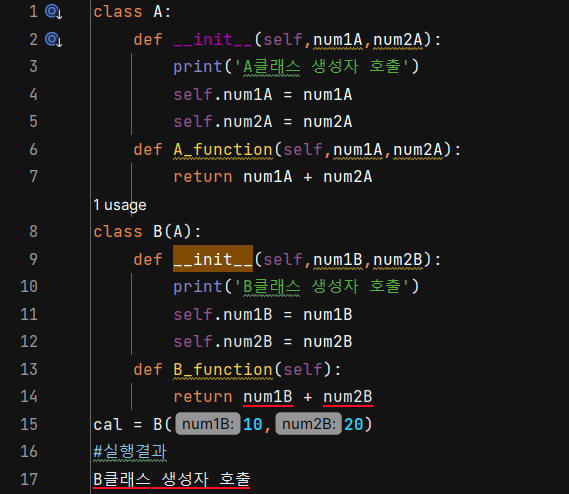
Task: Click the __init__ method name in class A
Action: [x=213, y=39]
